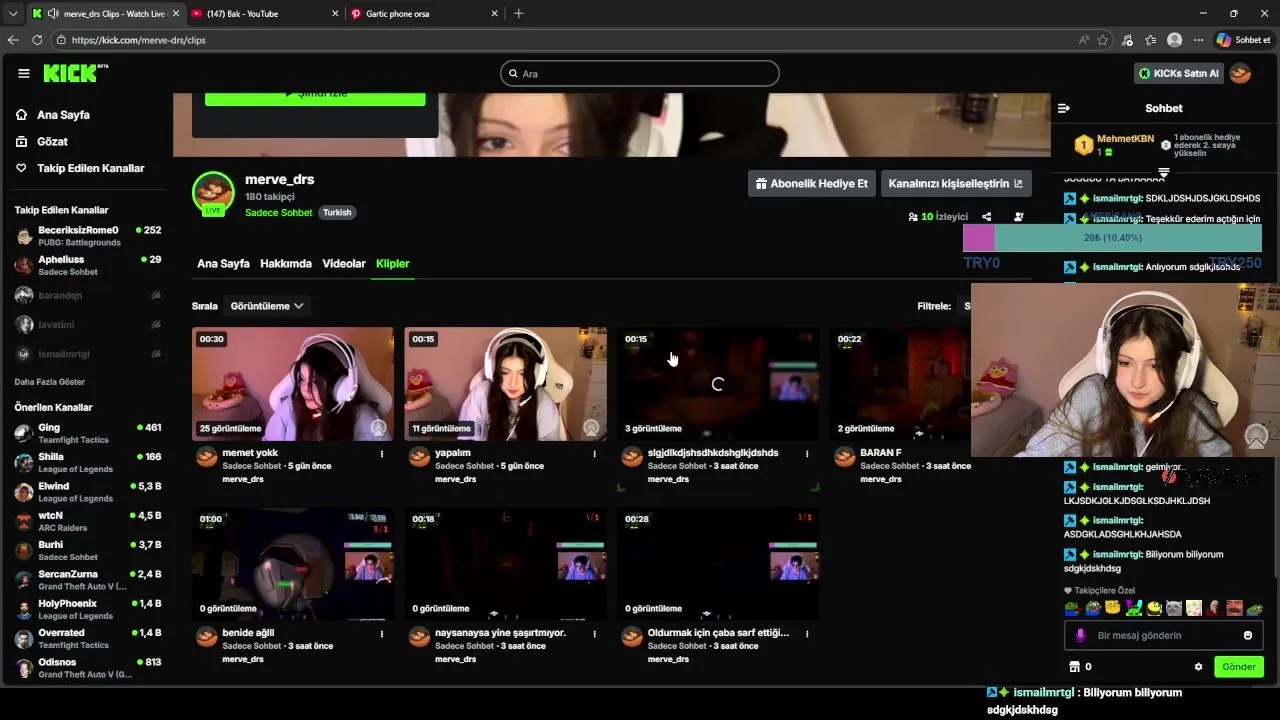This screenshot has width=1280, height=720.
Task: Open SercanZurna recommended channel
Action: [x=88, y=580]
